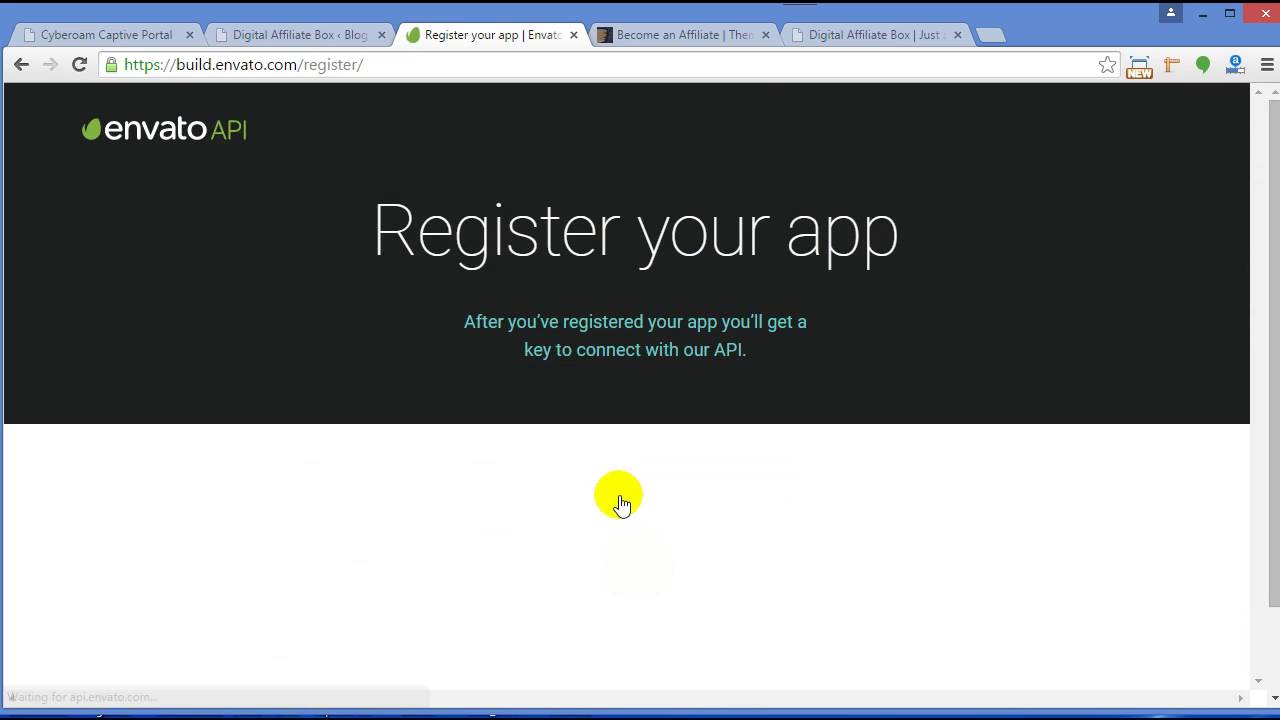Open the extension icon with NEW badge
1280x720 pixels.
[1139, 66]
